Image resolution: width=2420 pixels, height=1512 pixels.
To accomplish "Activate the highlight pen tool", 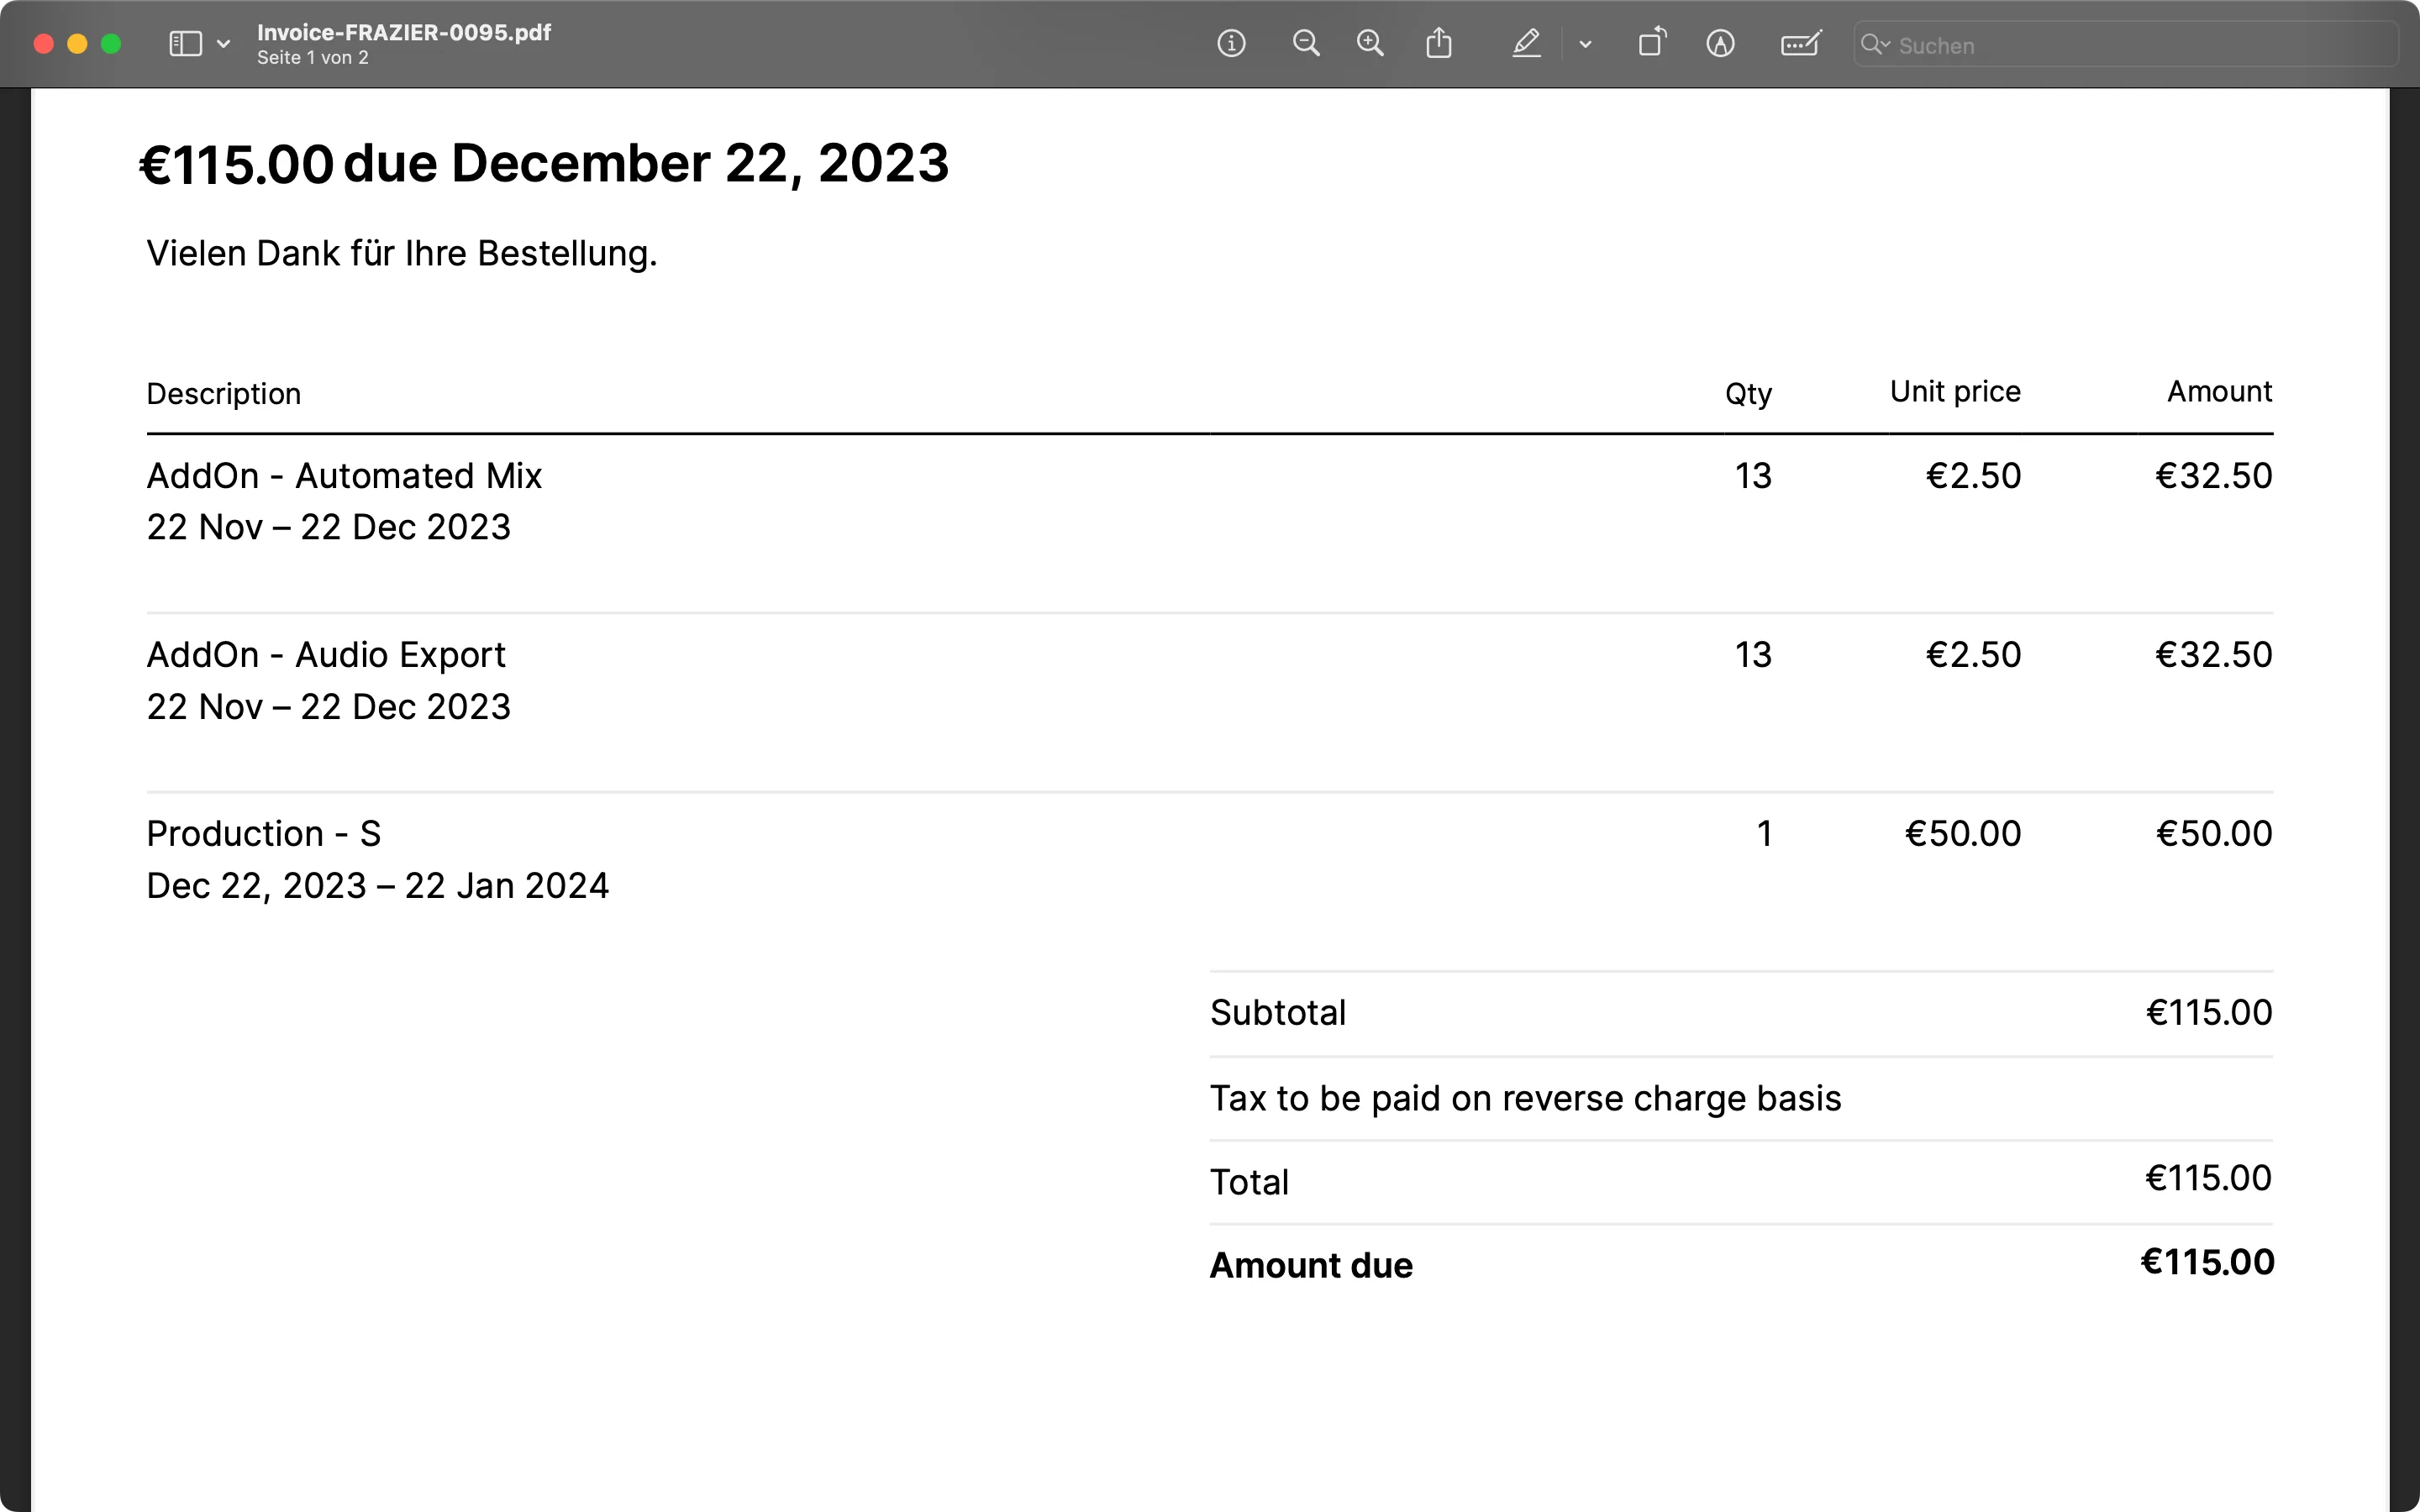I will tap(1525, 44).
